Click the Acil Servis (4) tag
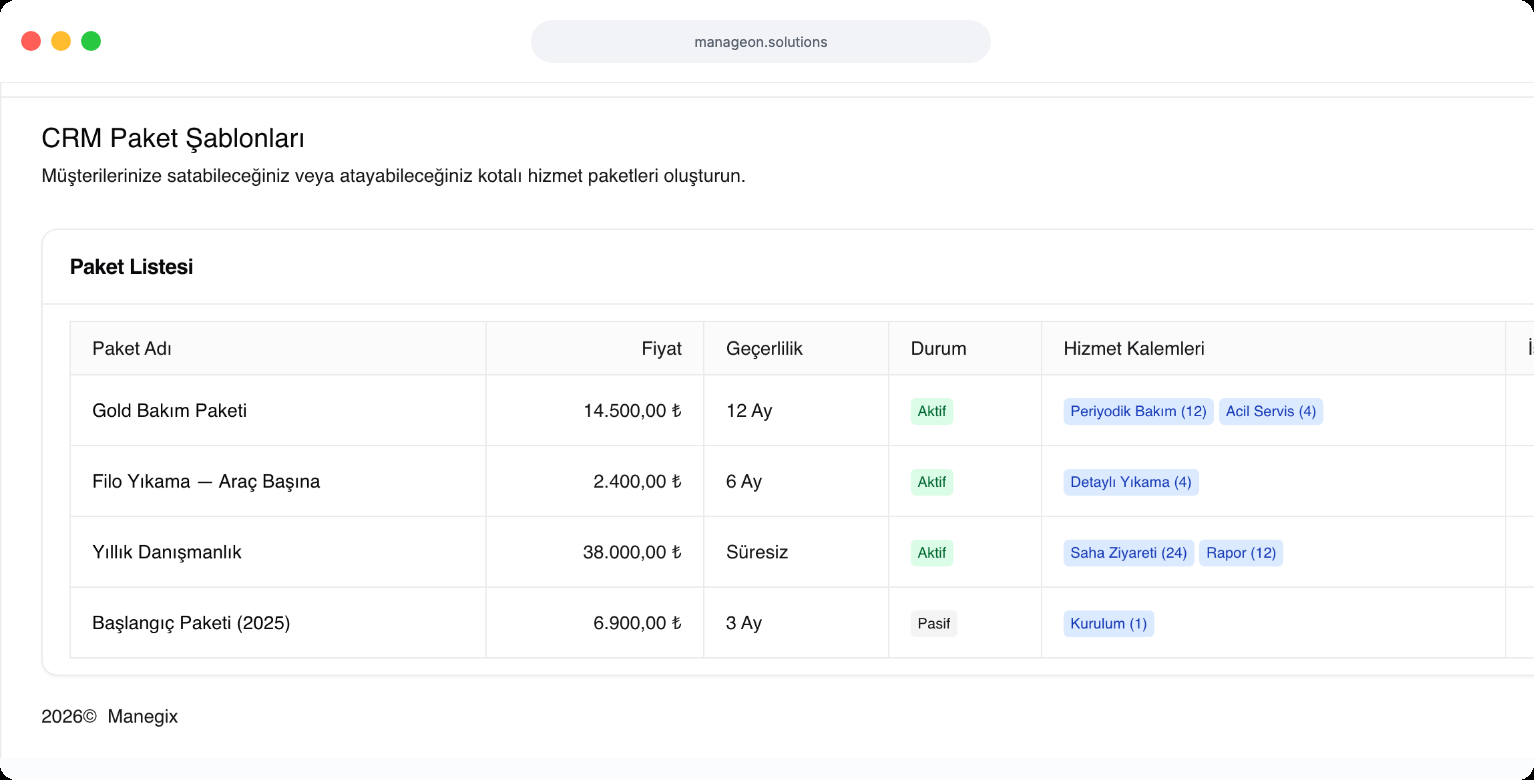This screenshot has height=780, width=1534. point(1271,411)
